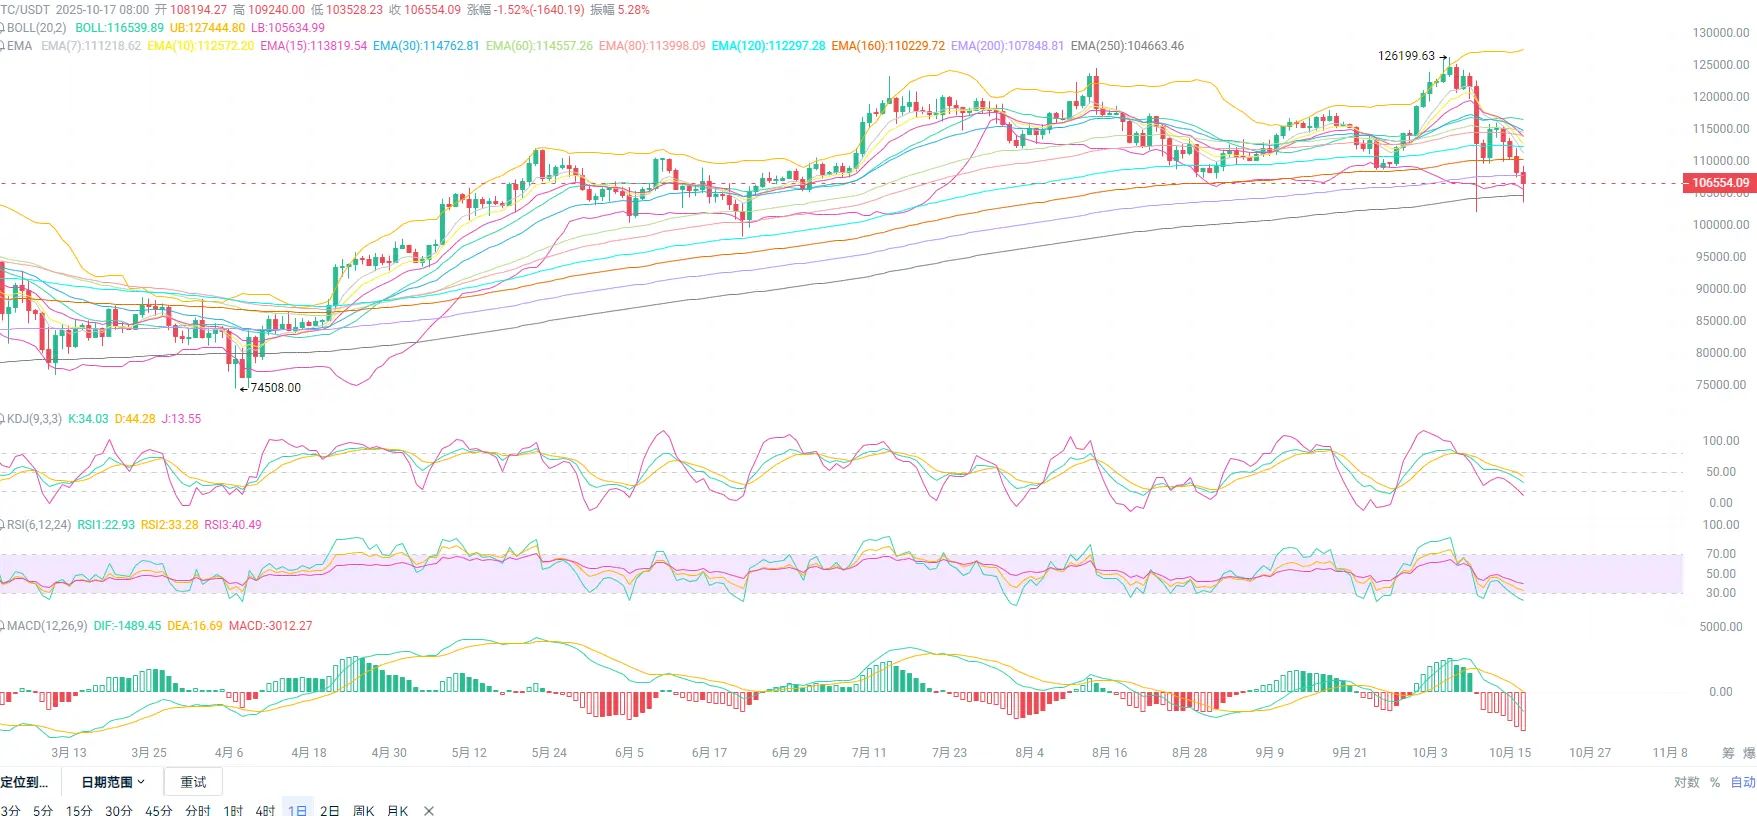
Task: Click the EMA(10):112572.20 legend entry
Action: (201, 46)
